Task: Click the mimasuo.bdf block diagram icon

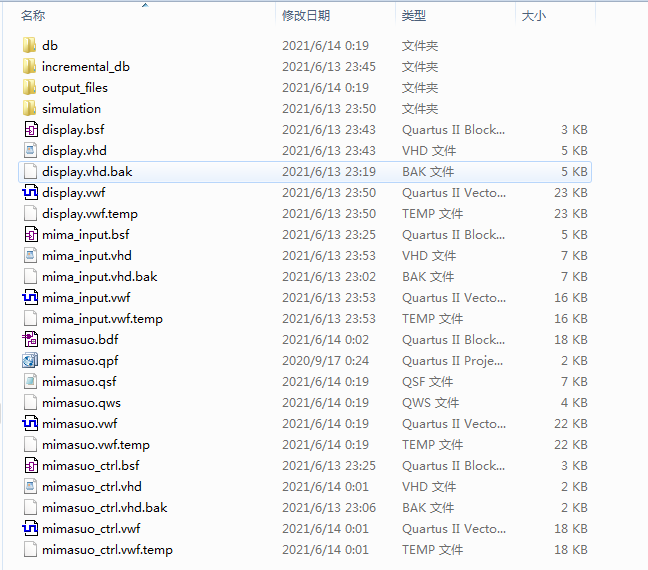Action: (30, 340)
